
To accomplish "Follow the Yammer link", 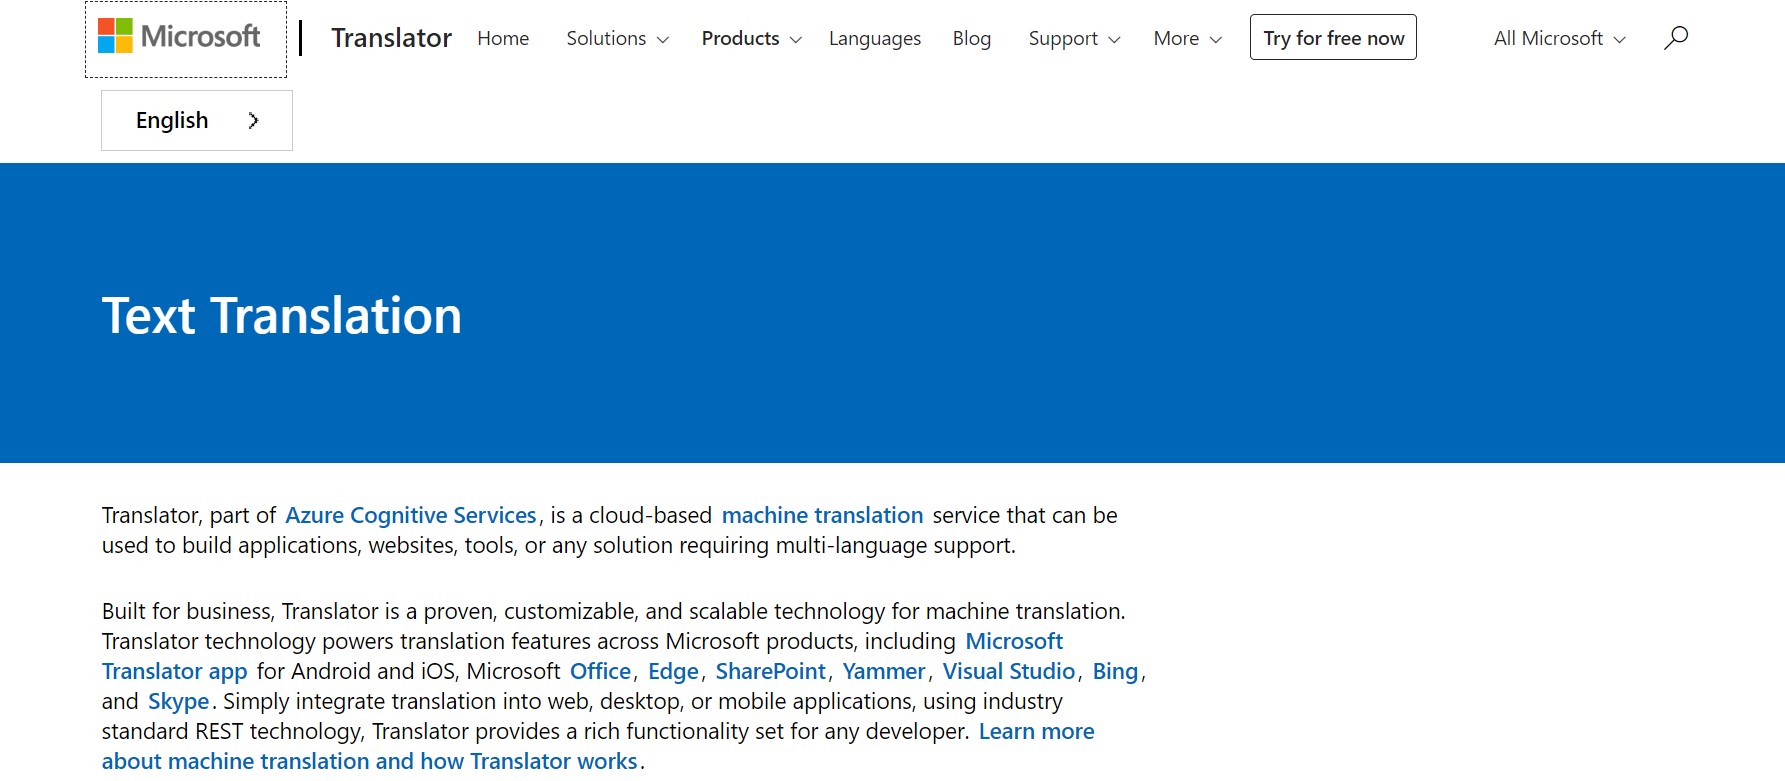I will 884,671.
